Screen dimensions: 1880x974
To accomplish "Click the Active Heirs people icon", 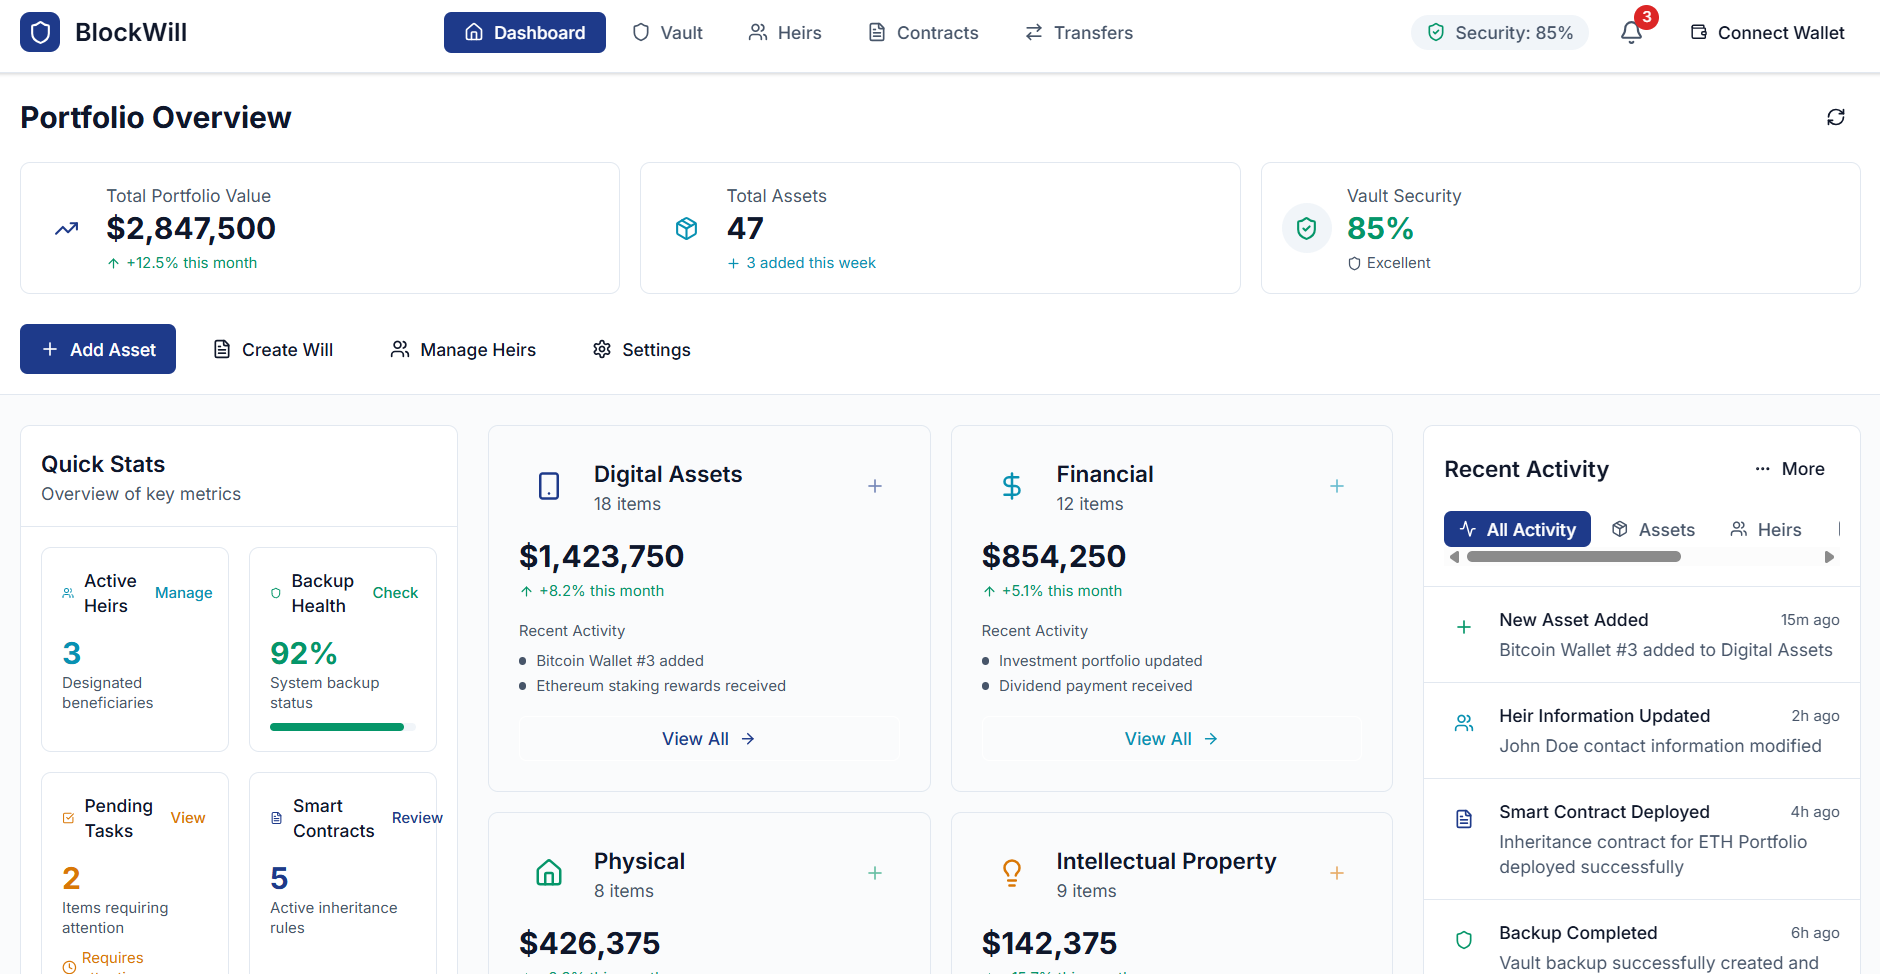I will [68, 593].
